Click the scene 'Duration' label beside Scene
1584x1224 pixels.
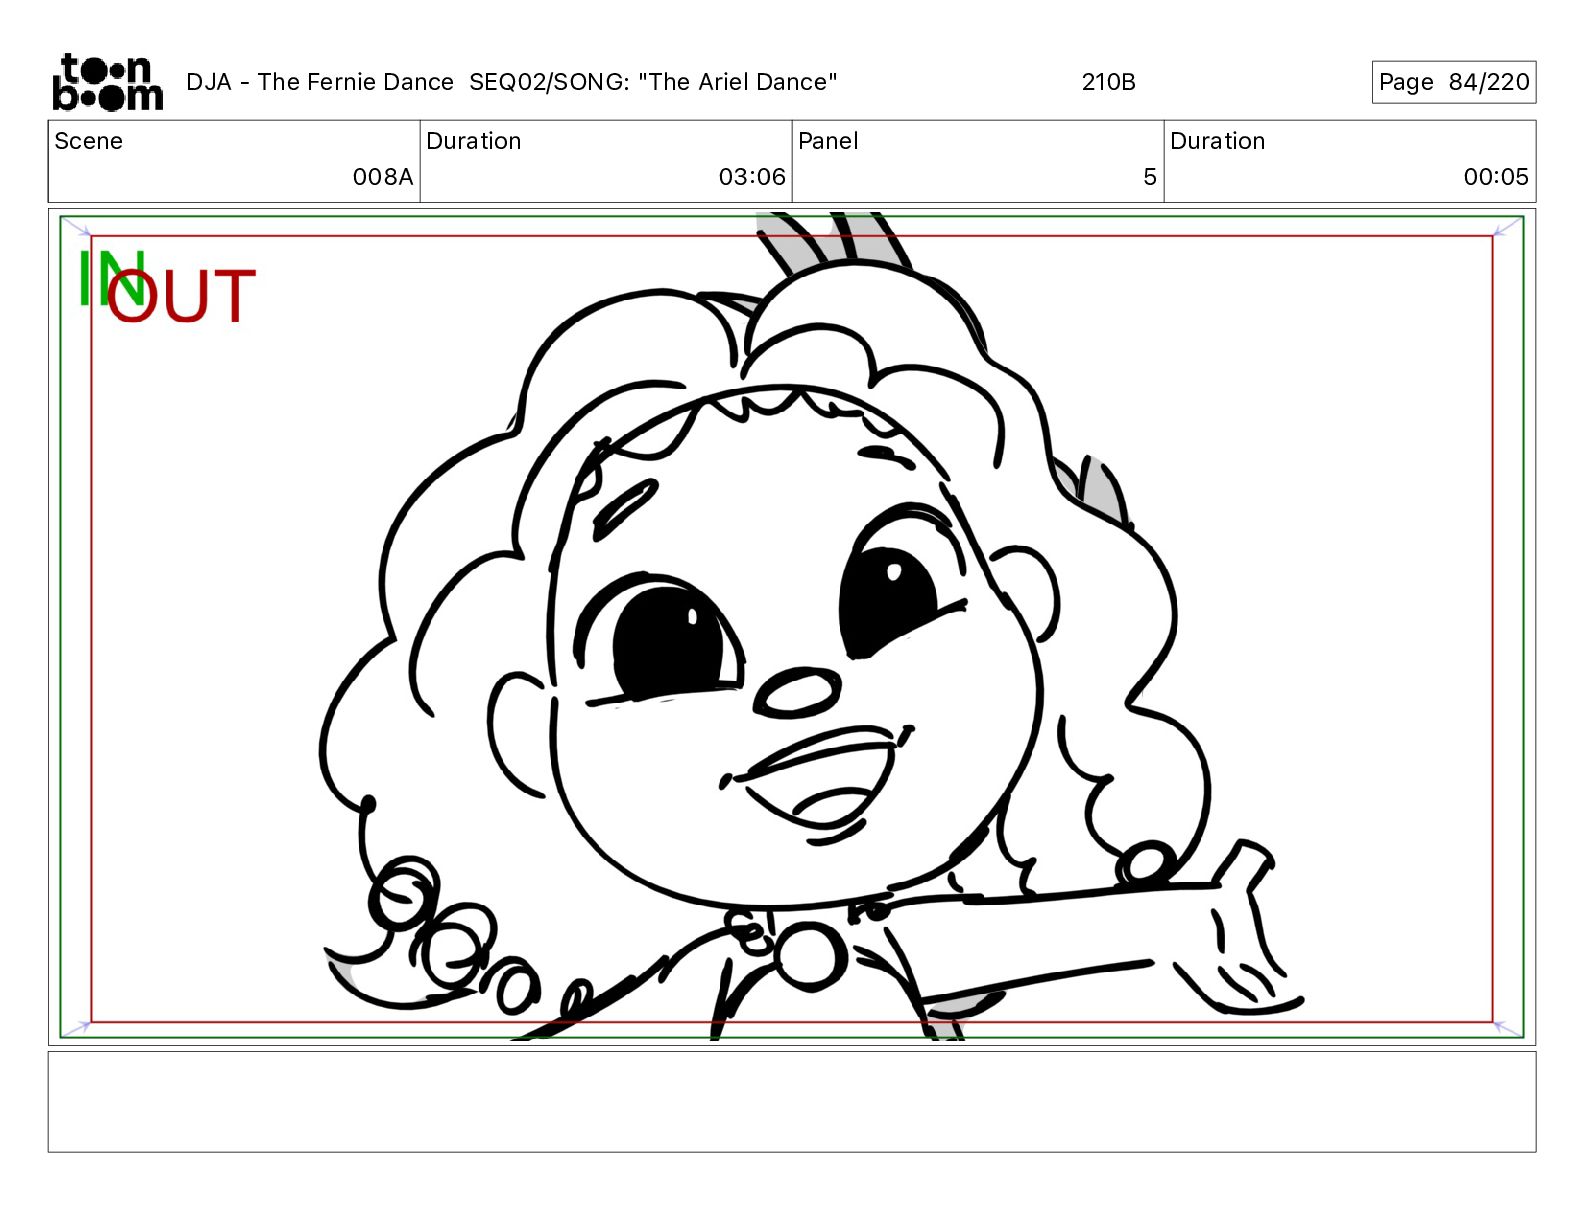click(x=473, y=141)
